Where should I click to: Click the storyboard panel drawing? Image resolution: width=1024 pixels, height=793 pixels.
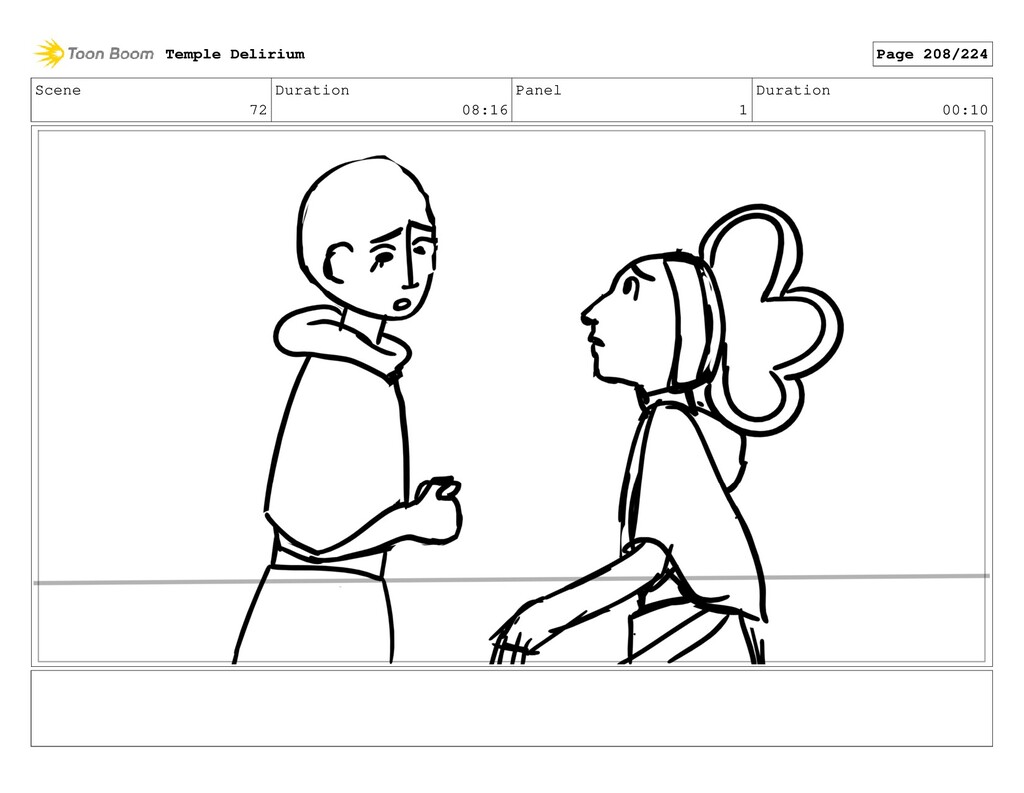click(x=511, y=396)
